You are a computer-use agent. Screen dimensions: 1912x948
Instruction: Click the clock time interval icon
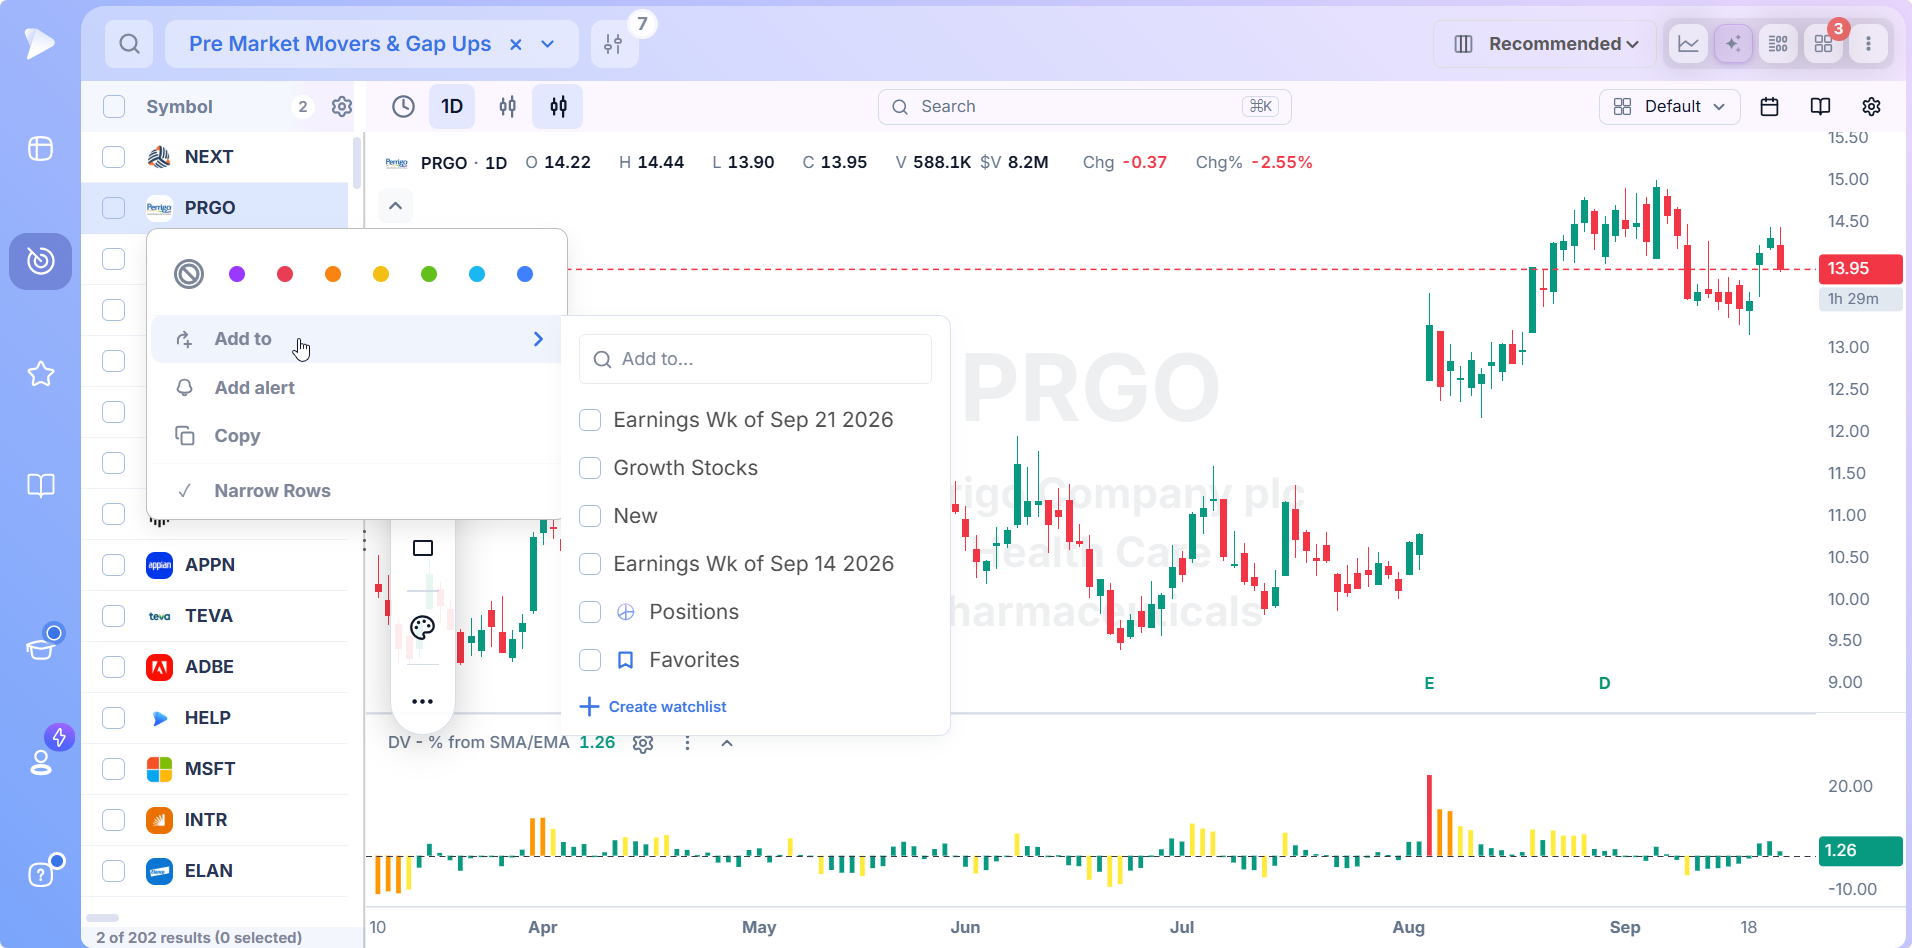(x=403, y=107)
